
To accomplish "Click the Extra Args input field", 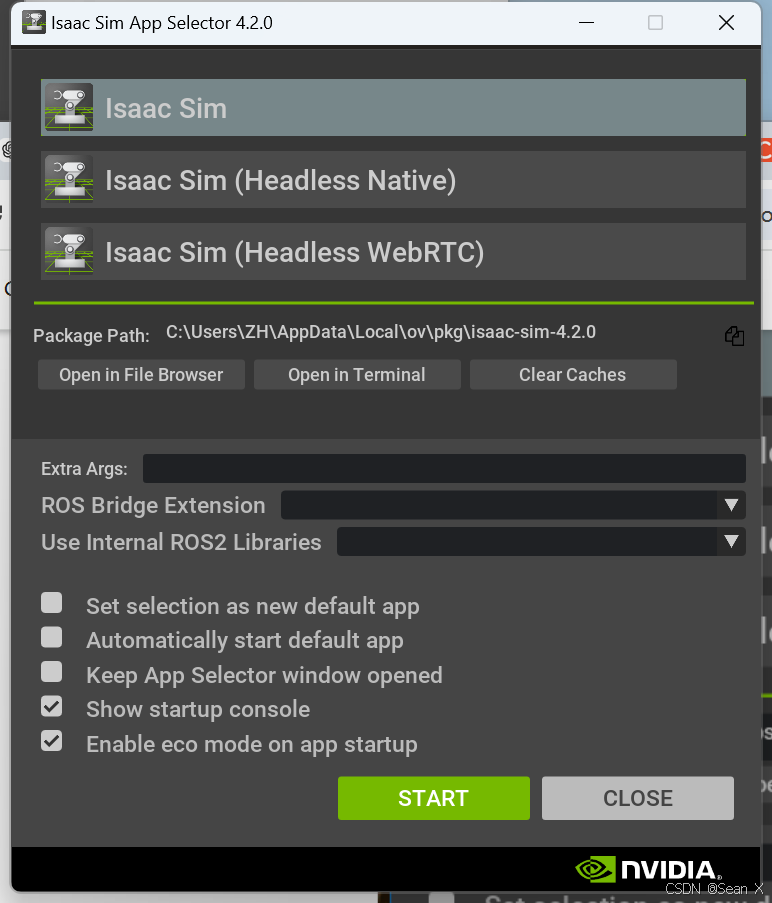I will click(x=444, y=469).
